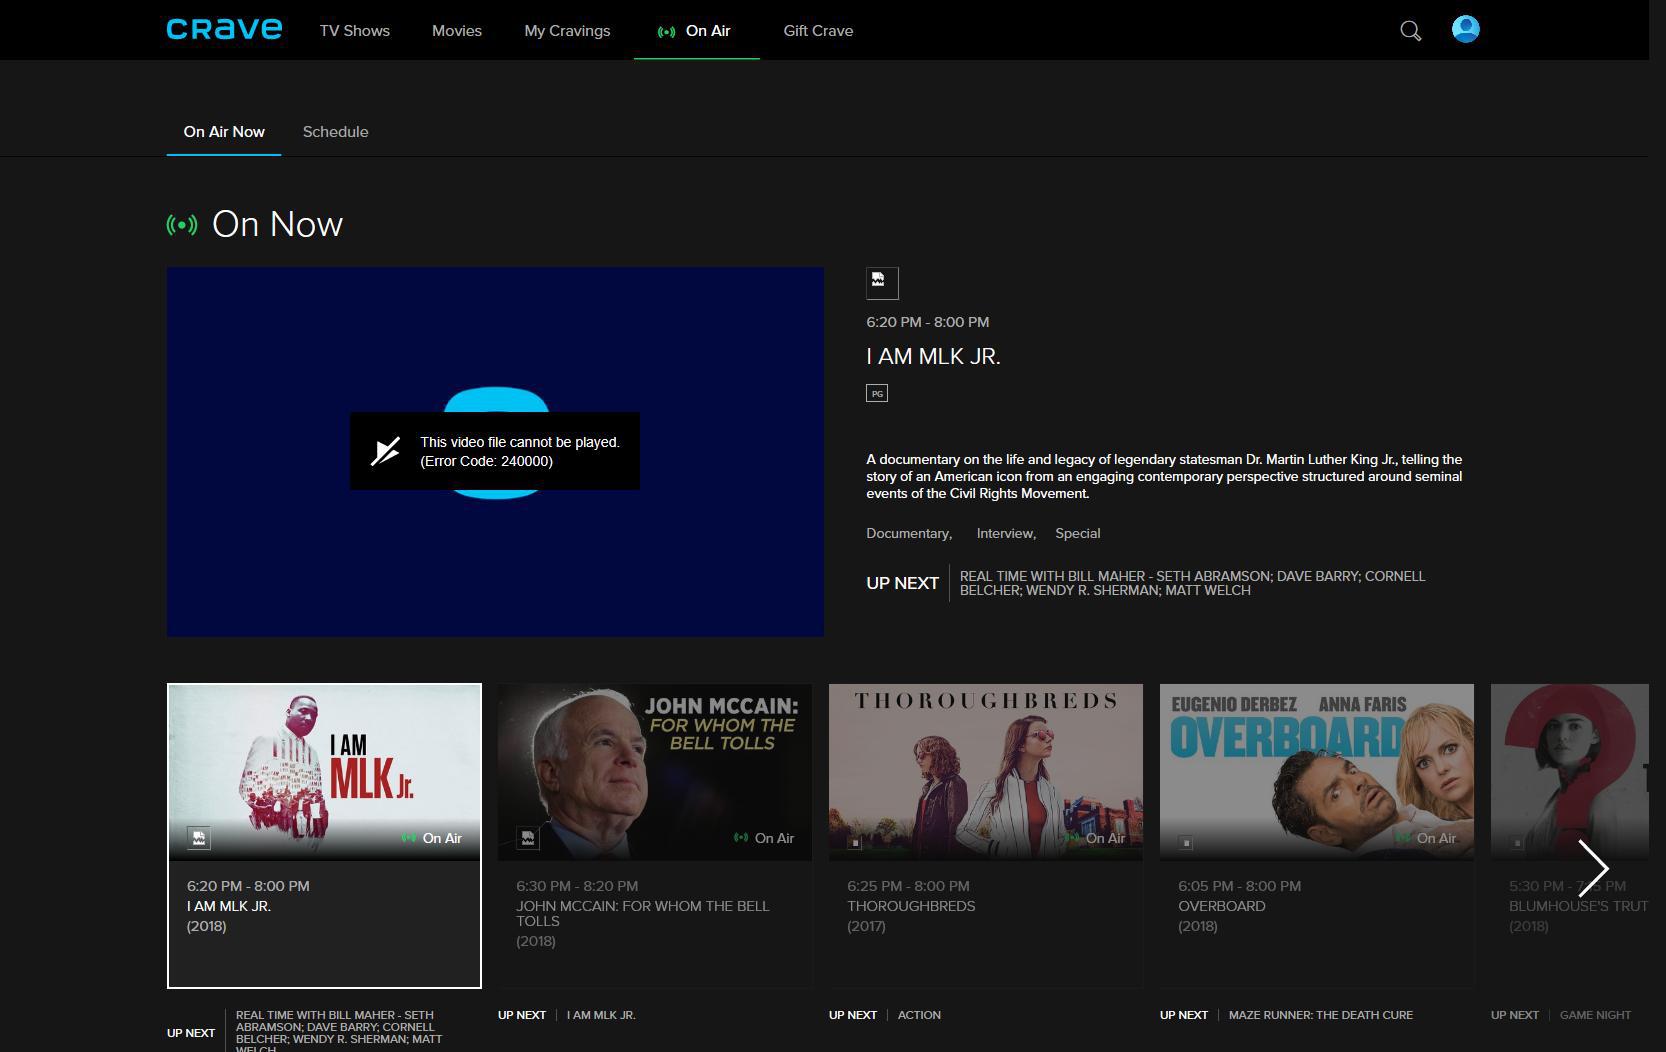Open the Movies menu
1666x1052 pixels.
(x=456, y=31)
